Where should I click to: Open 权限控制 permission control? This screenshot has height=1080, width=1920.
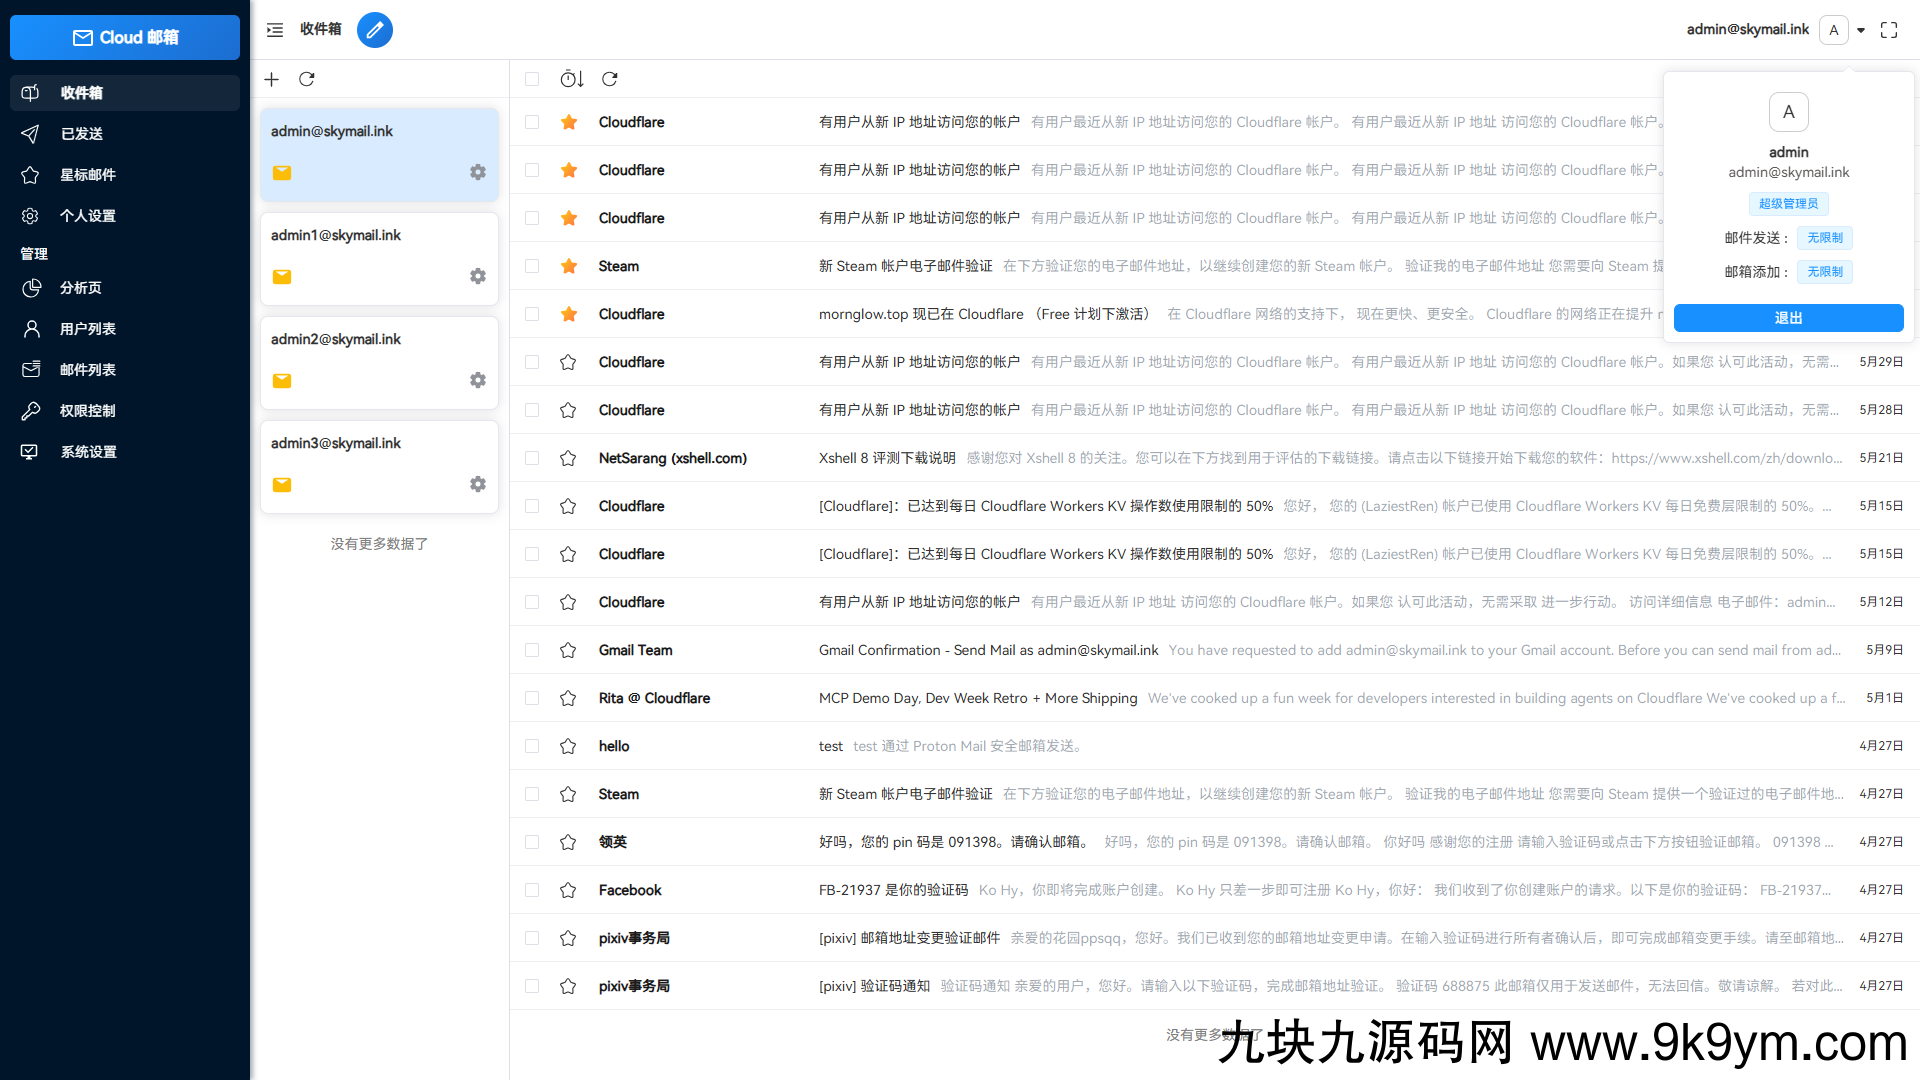[x=86, y=410]
